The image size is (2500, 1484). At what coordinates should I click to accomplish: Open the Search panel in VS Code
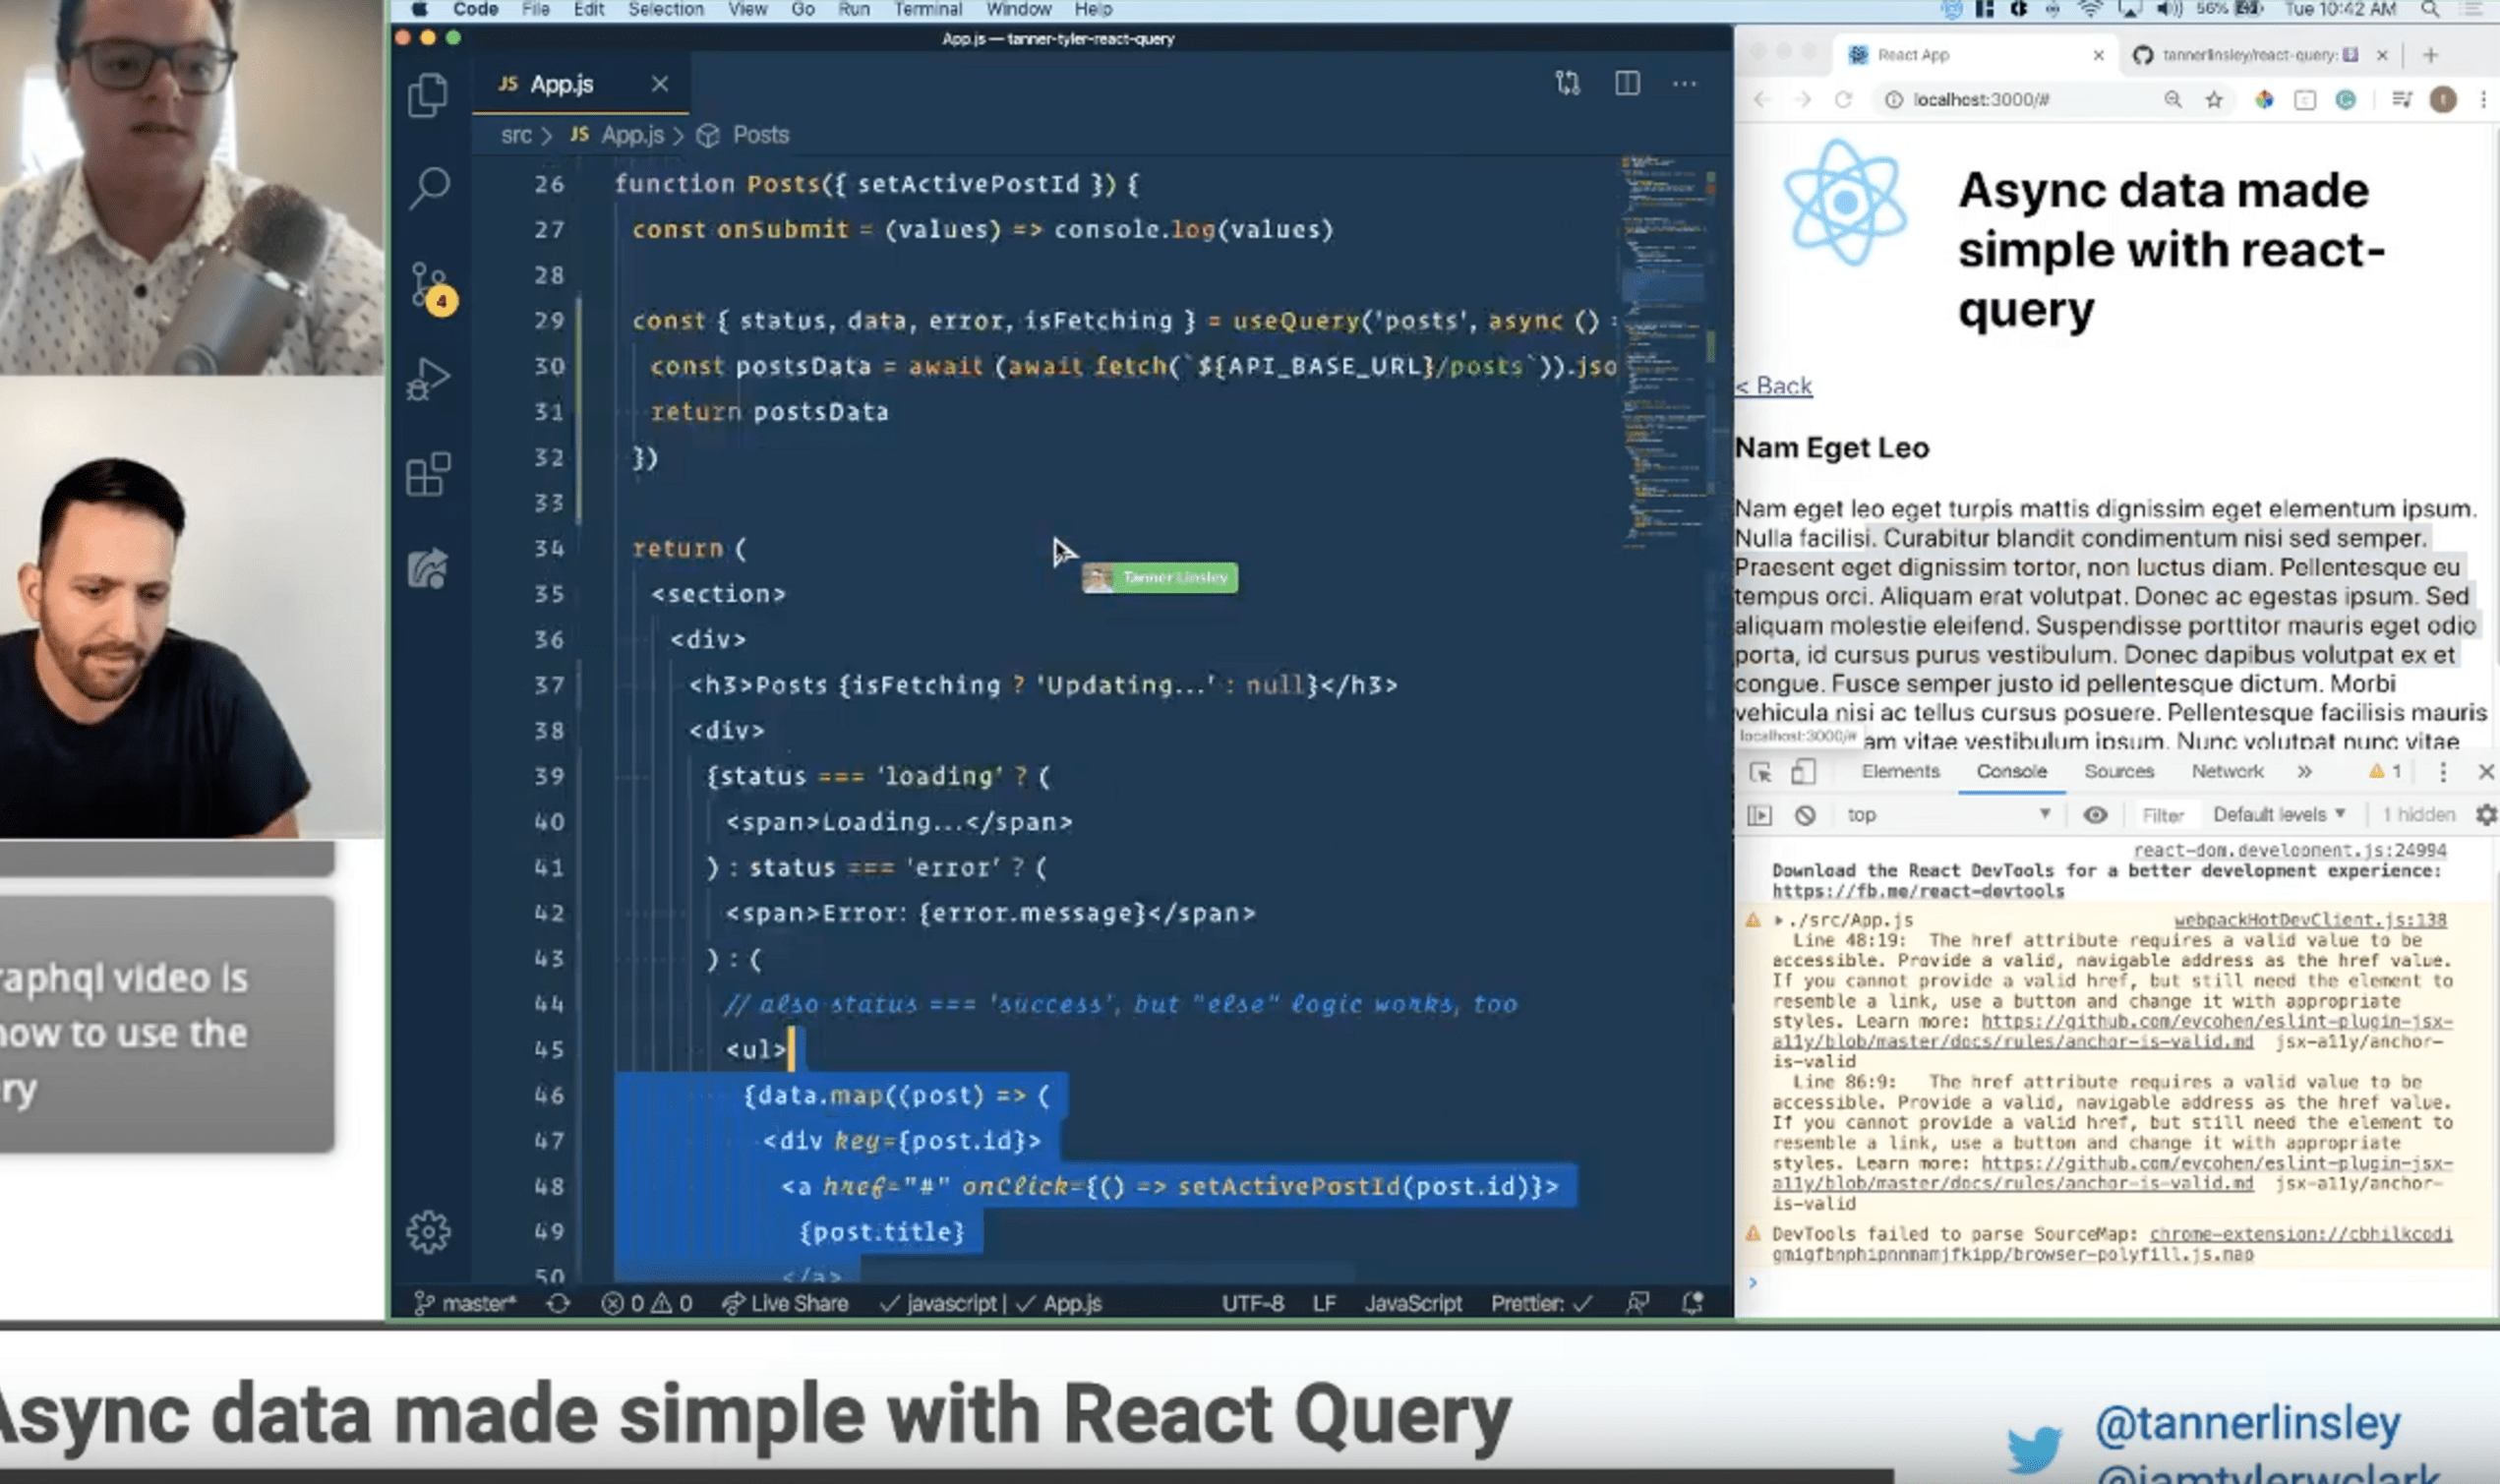coord(429,187)
